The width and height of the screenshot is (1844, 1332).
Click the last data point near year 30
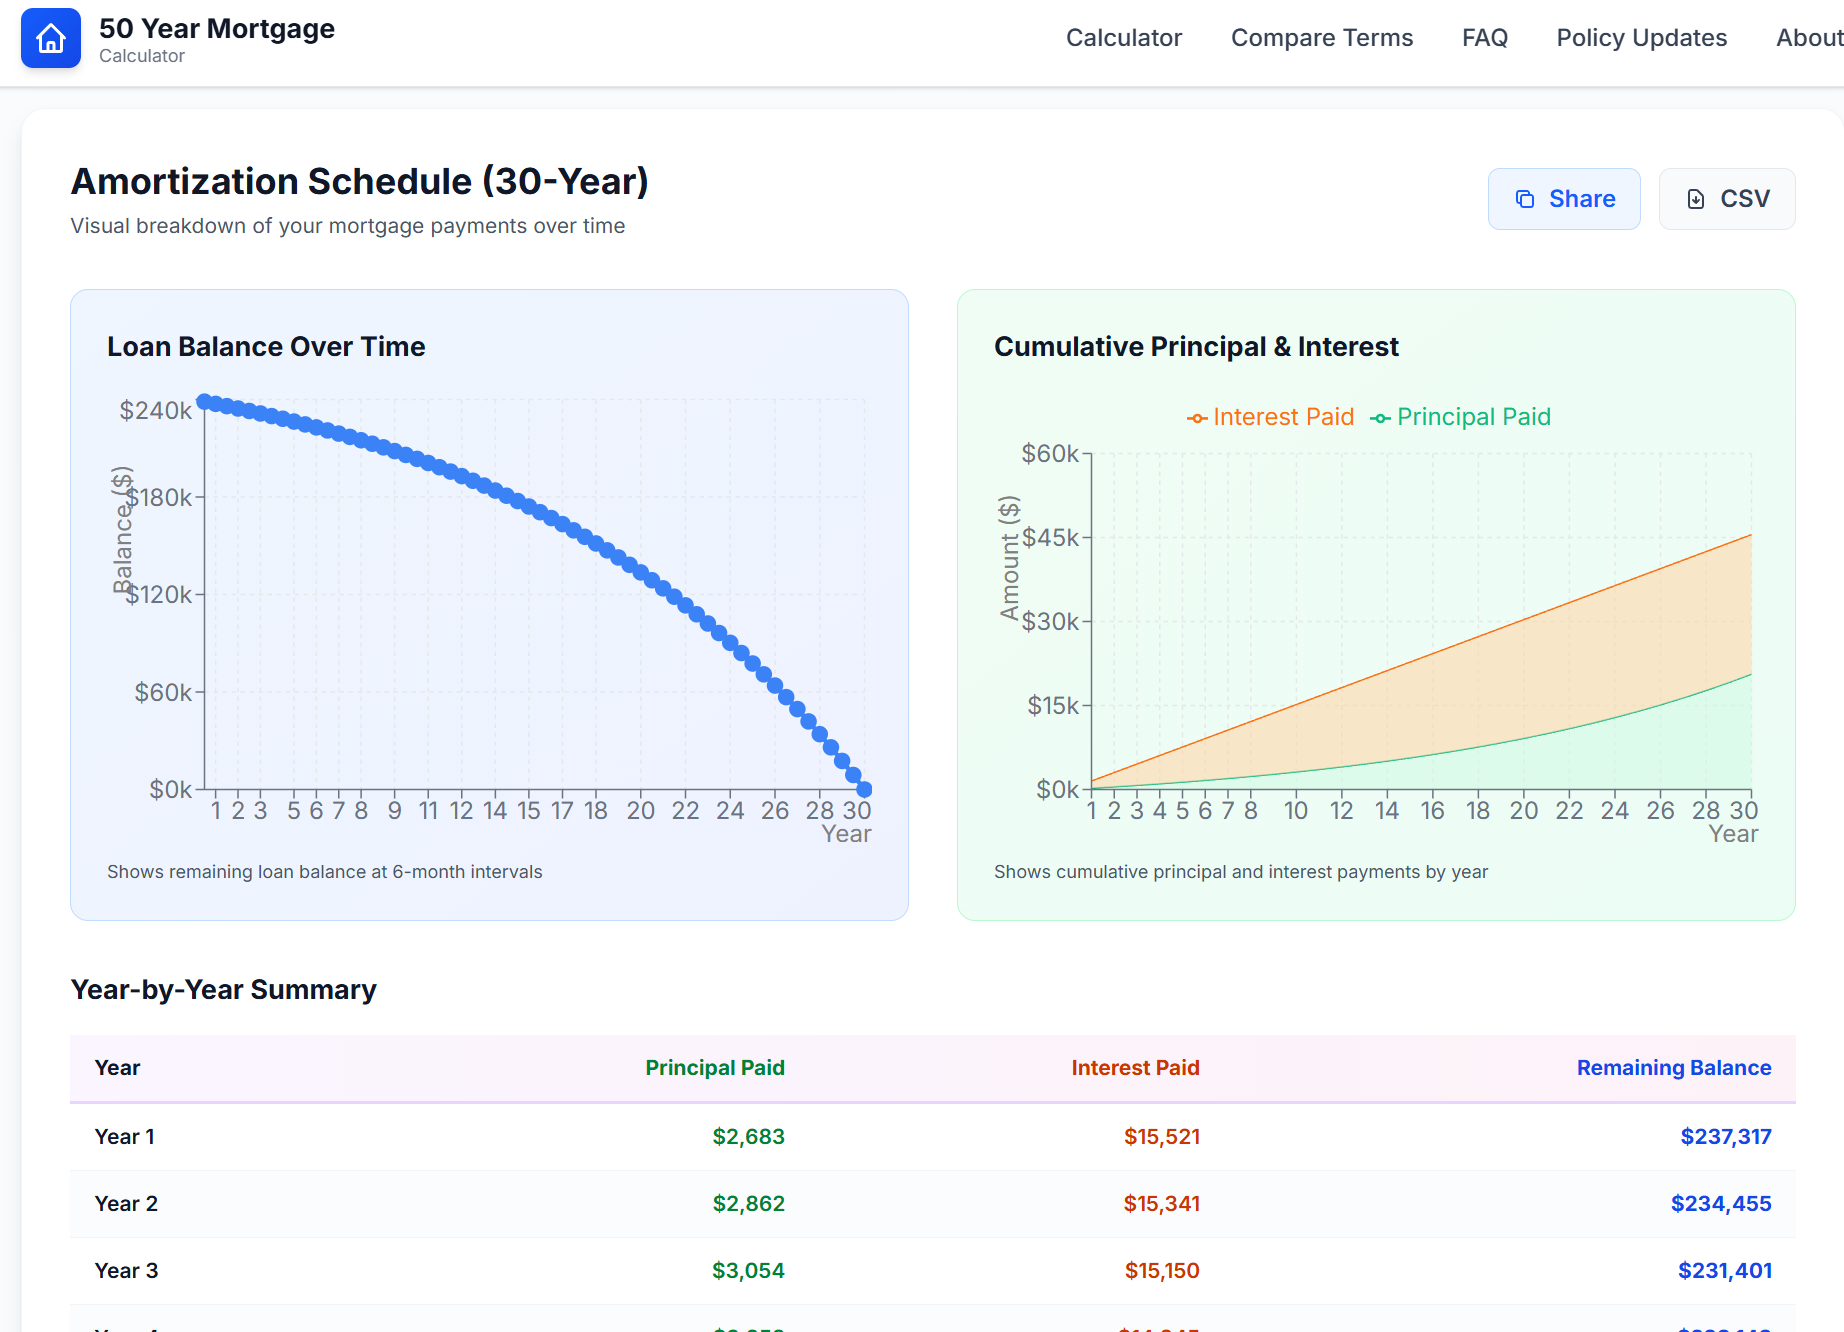pyautogui.click(x=864, y=789)
